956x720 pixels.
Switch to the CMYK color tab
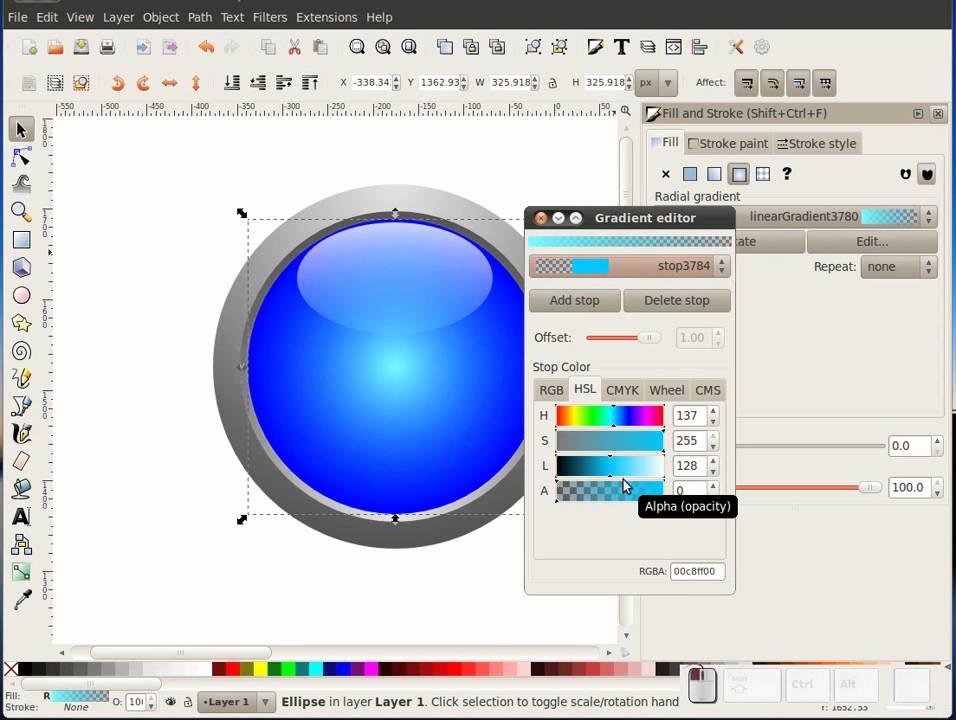coord(622,390)
